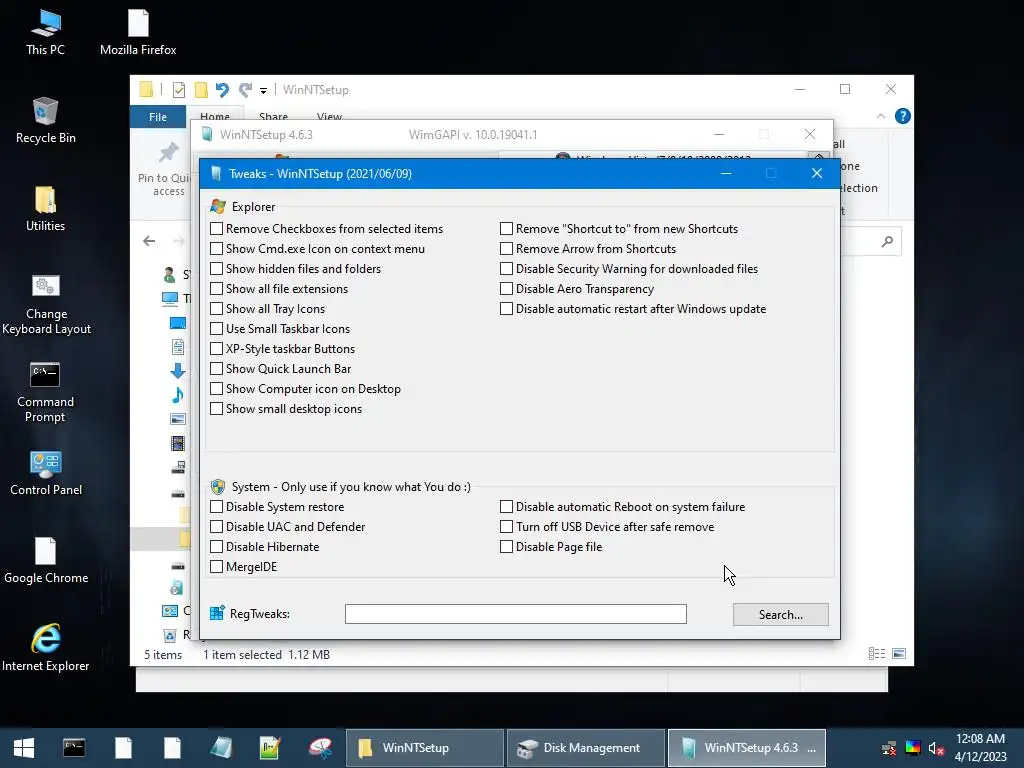This screenshot has width=1024, height=768.
Task: Open customize quick access toolbar dropdown in Explorer
Action: coord(263,90)
